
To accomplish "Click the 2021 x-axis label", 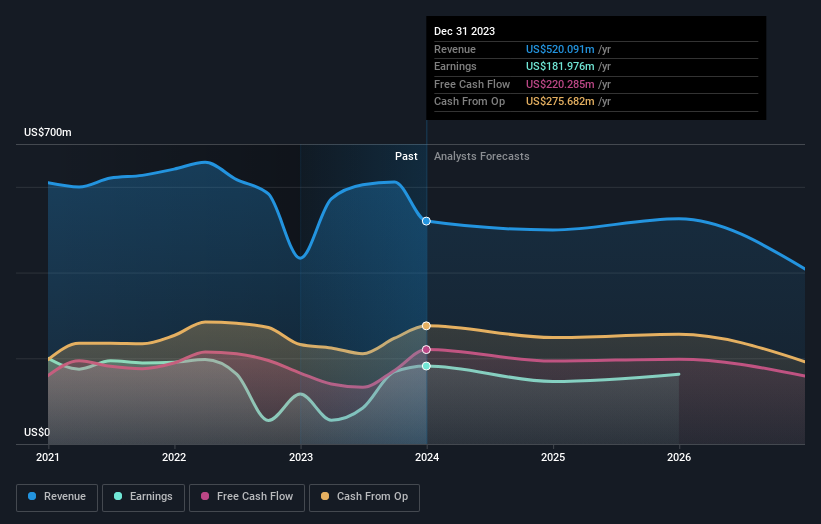I will (x=48, y=457).
